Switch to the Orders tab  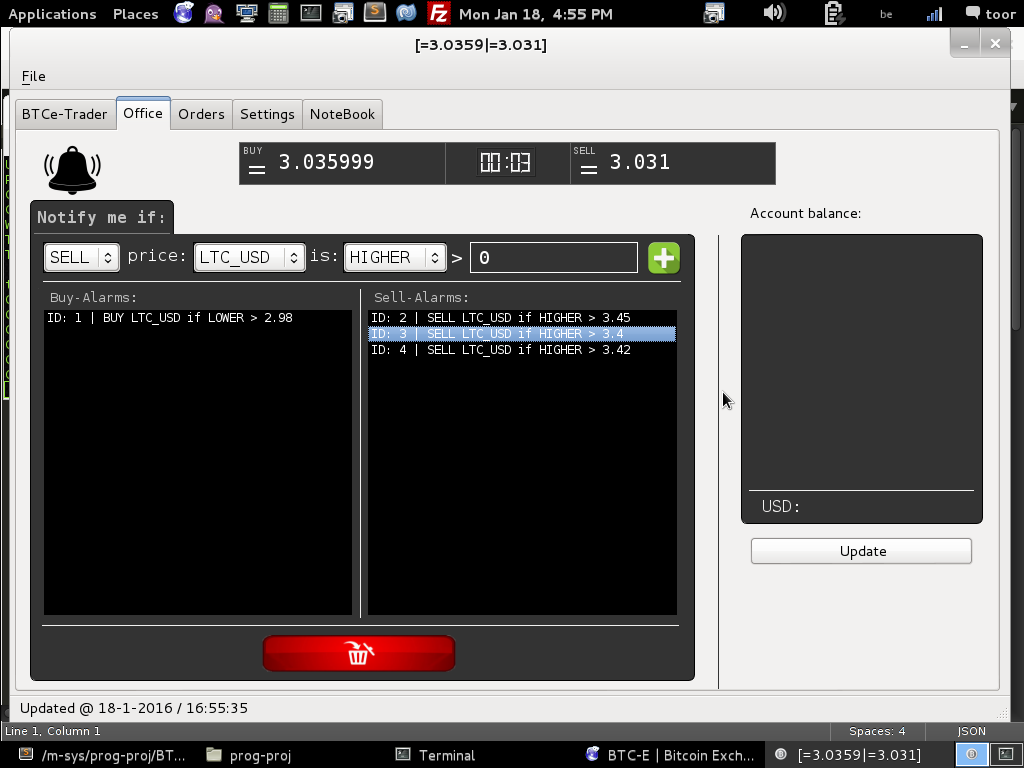point(201,114)
